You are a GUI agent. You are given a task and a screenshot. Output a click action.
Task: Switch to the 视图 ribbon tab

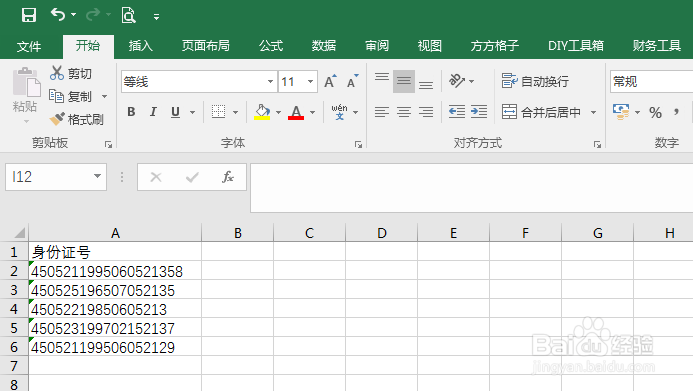point(430,46)
